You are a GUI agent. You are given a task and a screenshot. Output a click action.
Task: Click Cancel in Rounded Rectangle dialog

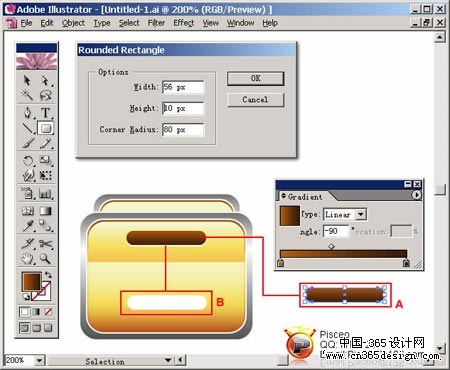(256, 100)
